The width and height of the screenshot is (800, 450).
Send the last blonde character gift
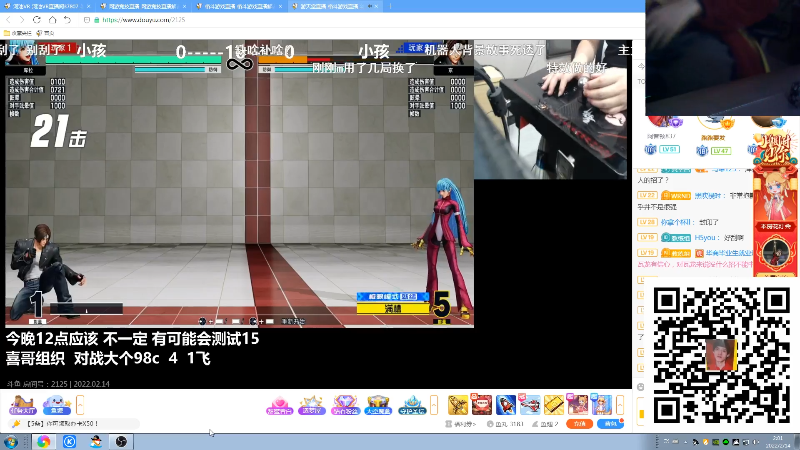click(601, 405)
